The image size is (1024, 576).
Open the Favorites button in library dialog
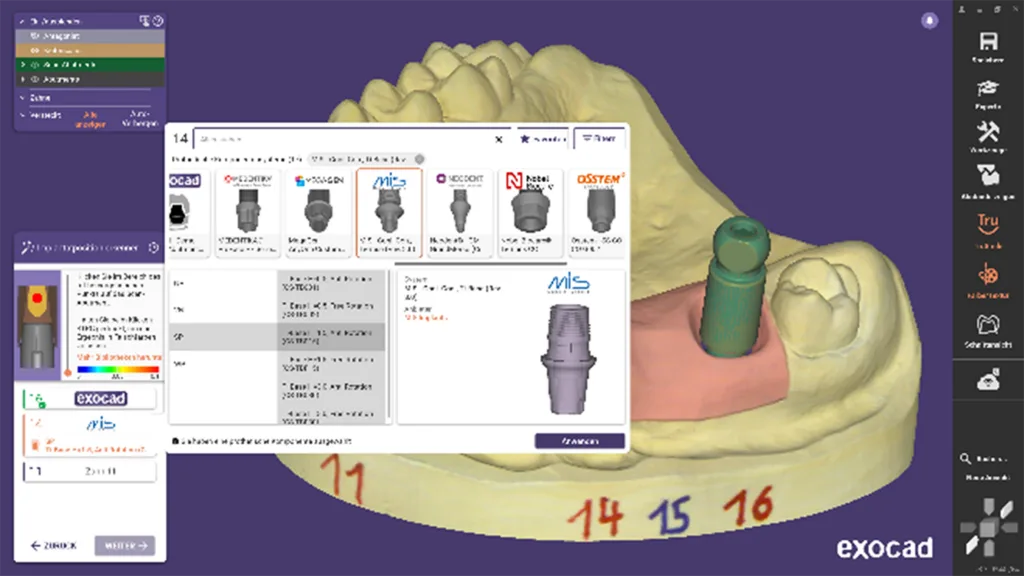[542, 138]
